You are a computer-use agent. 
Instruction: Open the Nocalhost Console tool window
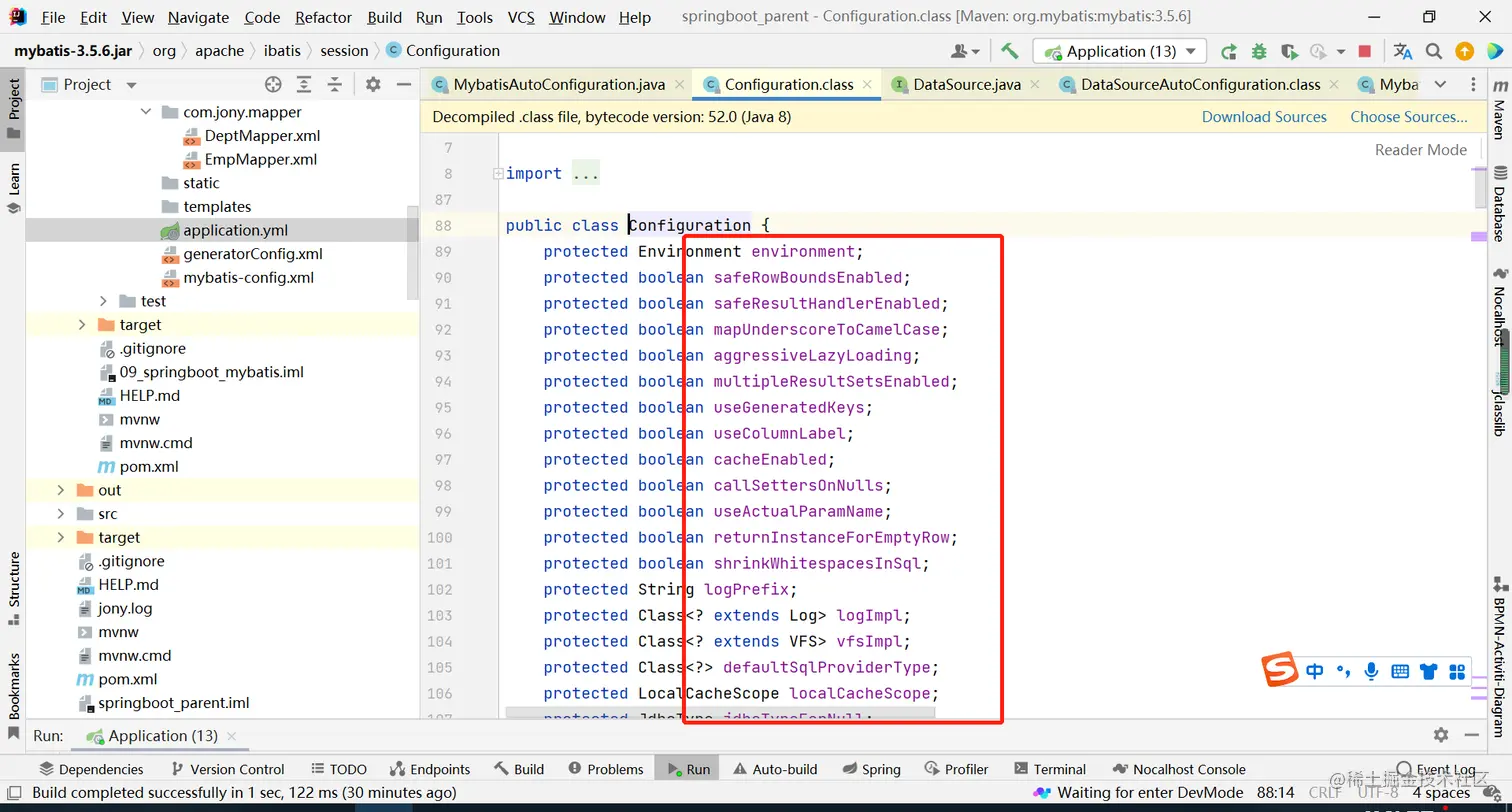click(x=1180, y=769)
